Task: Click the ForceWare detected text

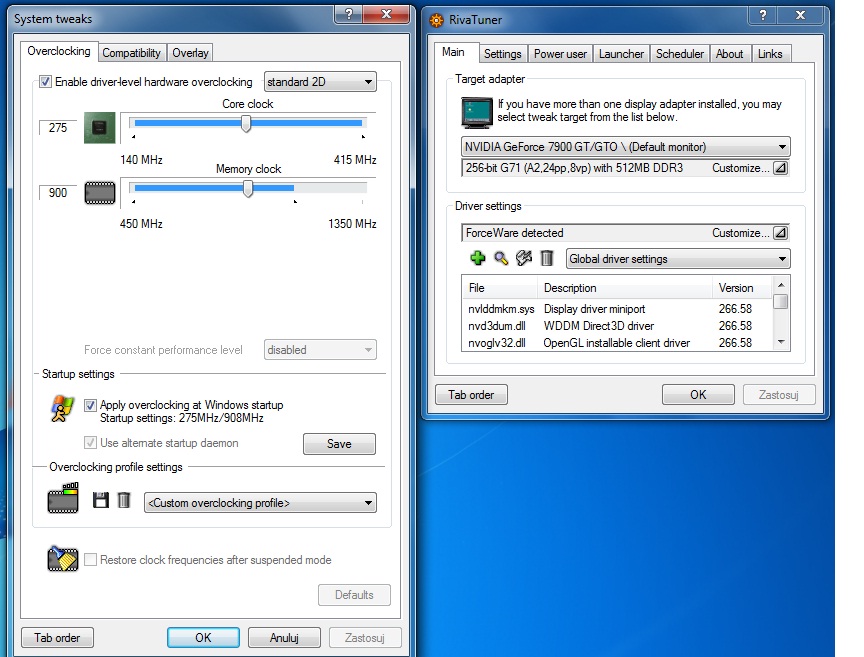Action: coord(514,233)
